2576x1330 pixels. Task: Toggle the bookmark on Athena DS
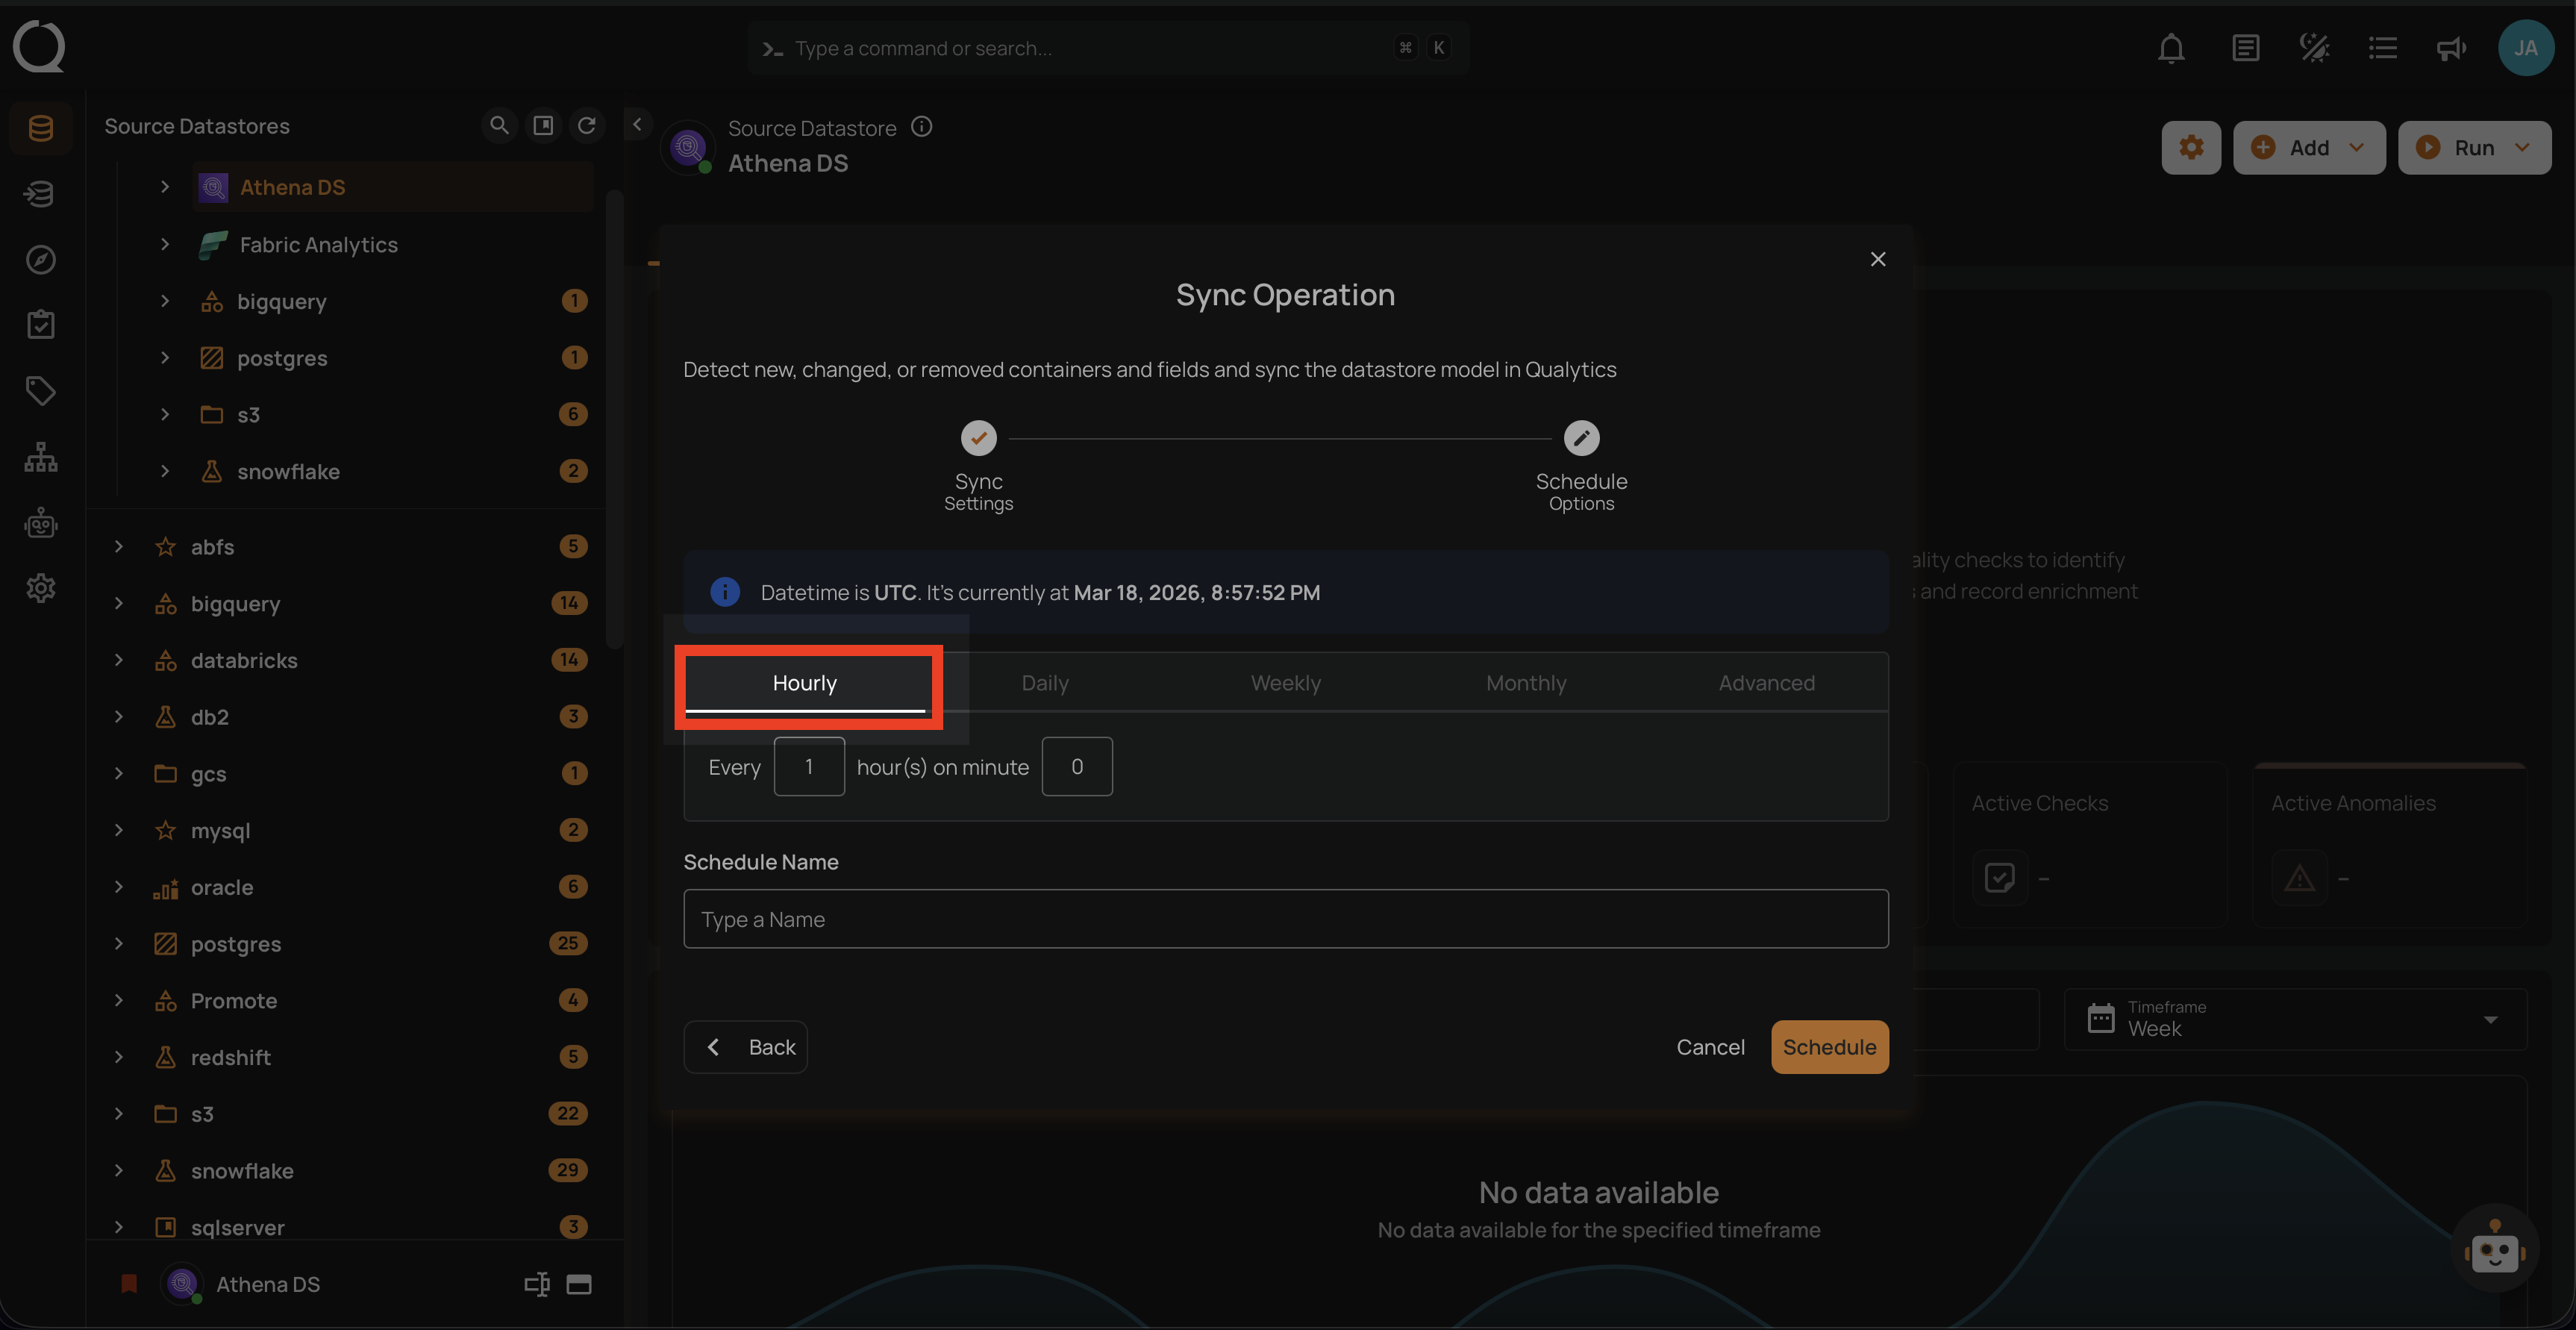pyautogui.click(x=129, y=1284)
